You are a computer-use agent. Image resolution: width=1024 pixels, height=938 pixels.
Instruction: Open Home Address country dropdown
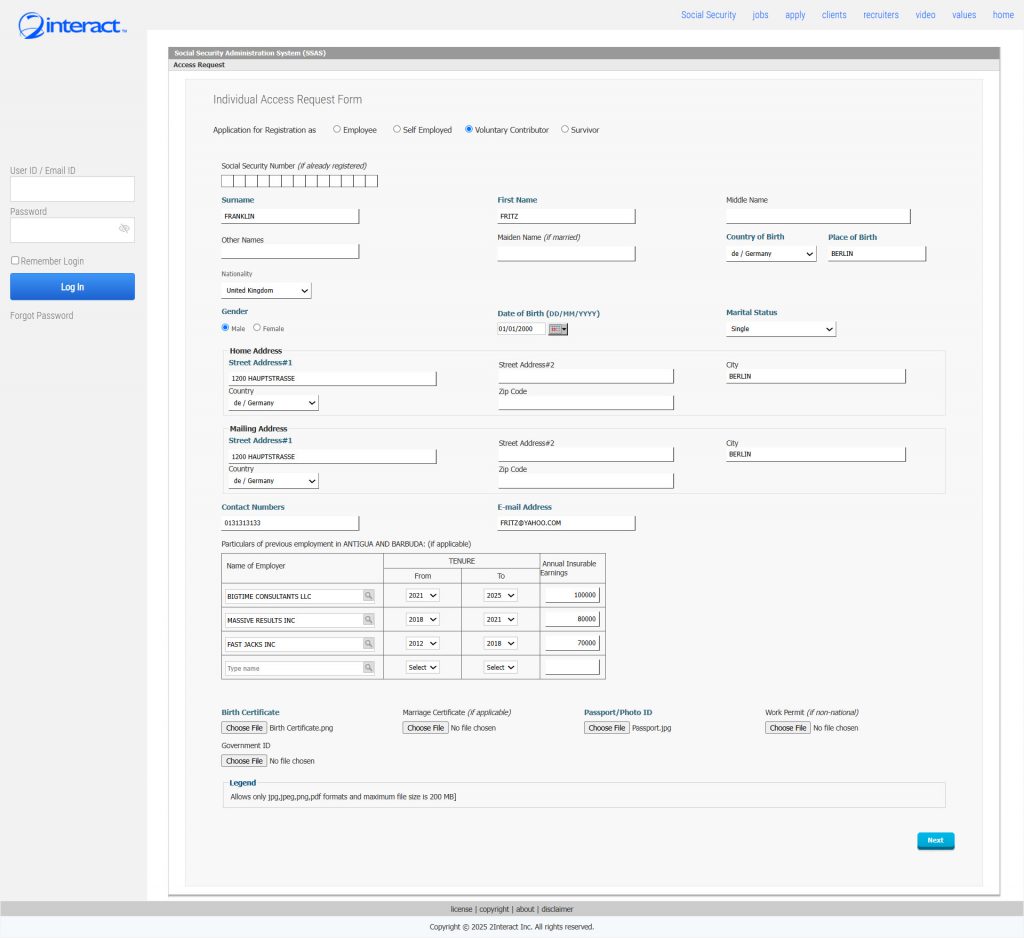(x=274, y=403)
